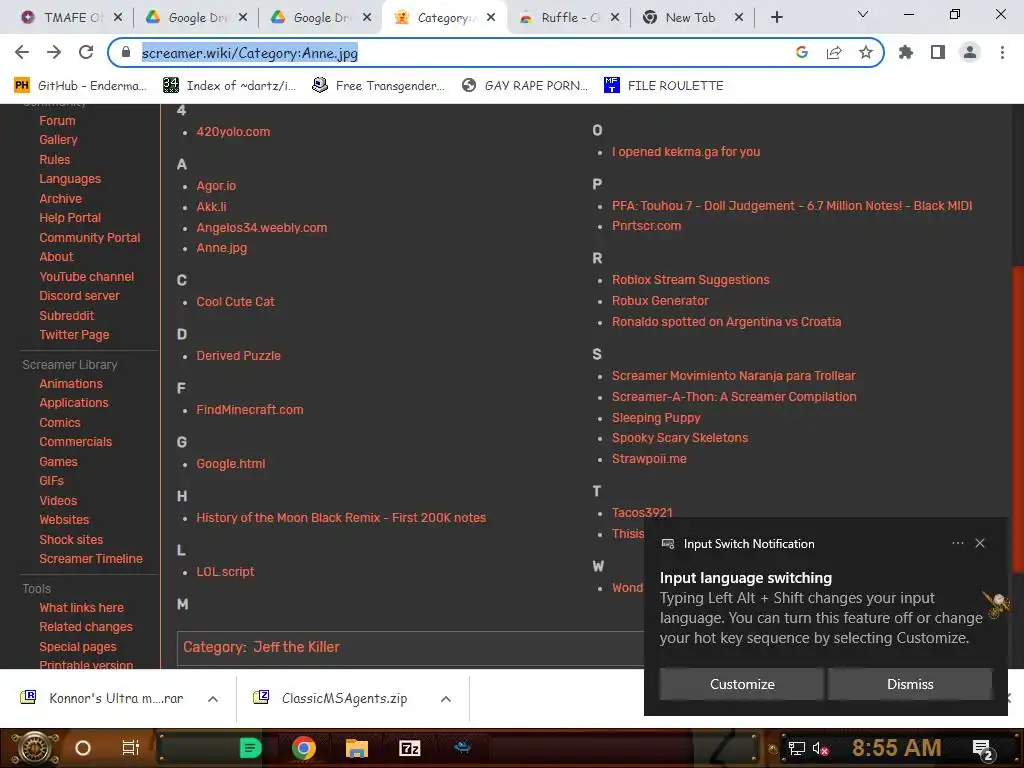
Task: Bookmark this page with the star
Action: (x=866, y=52)
